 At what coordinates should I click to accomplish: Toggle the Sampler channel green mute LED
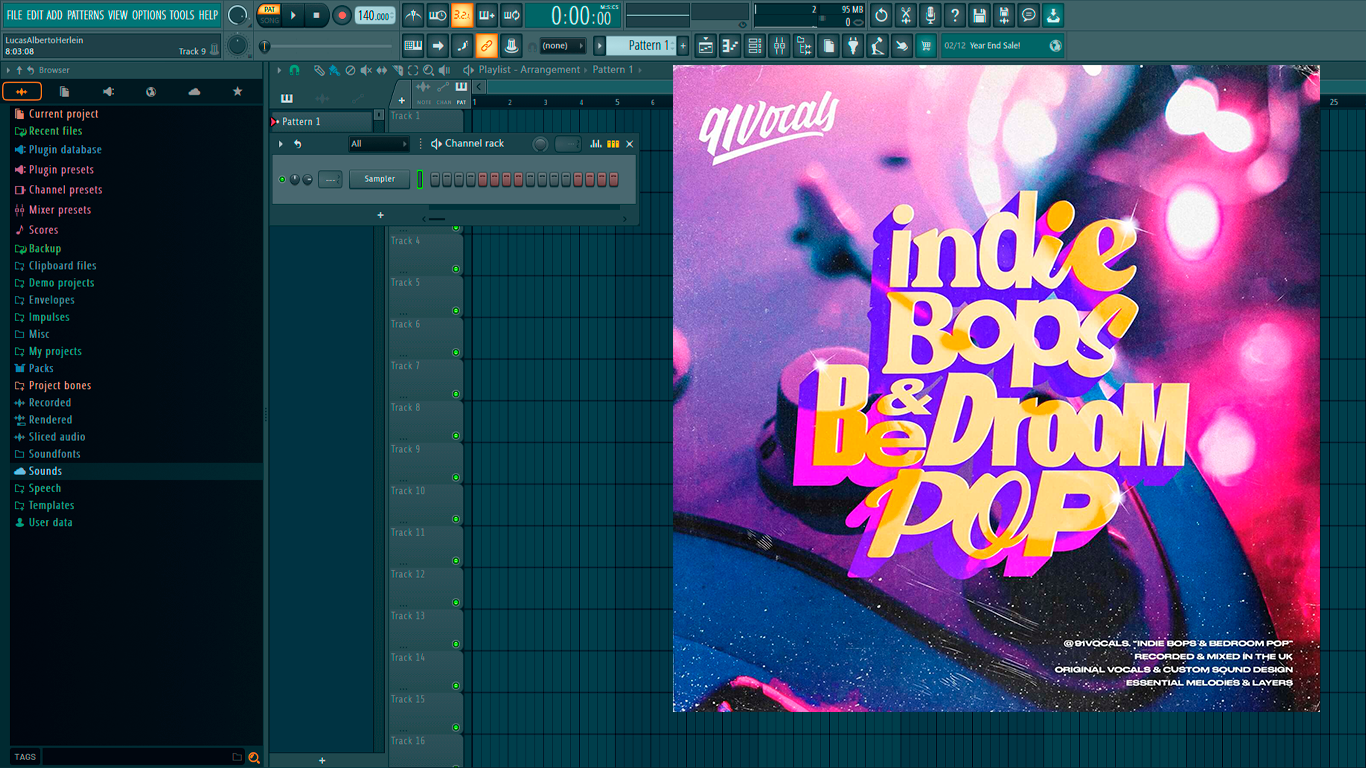click(x=282, y=179)
